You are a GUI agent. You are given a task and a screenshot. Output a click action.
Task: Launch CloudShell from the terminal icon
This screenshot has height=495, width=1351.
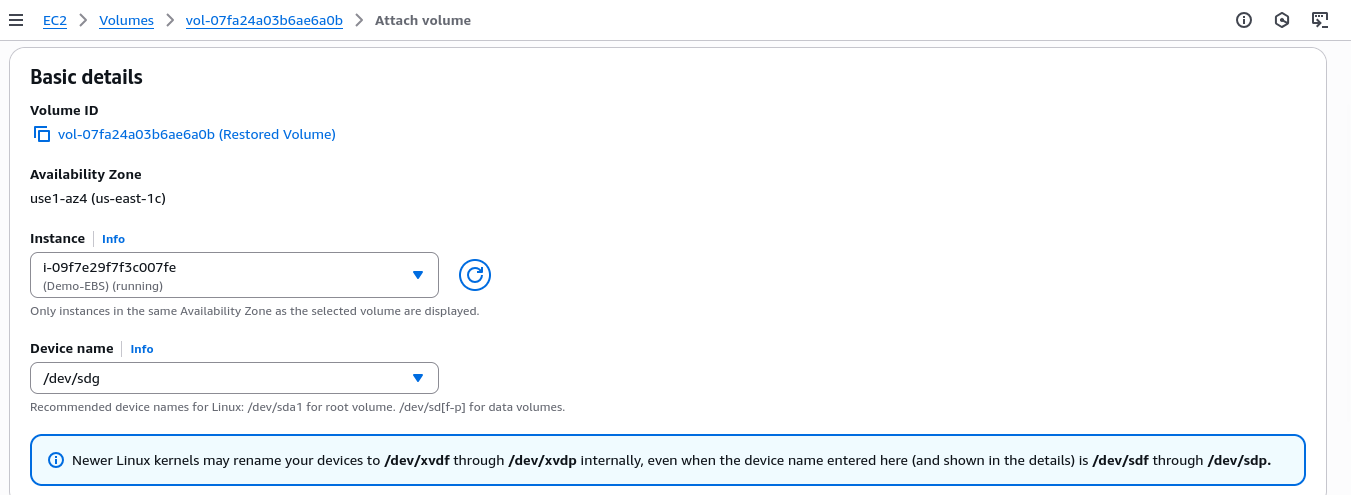[x=1320, y=20]
